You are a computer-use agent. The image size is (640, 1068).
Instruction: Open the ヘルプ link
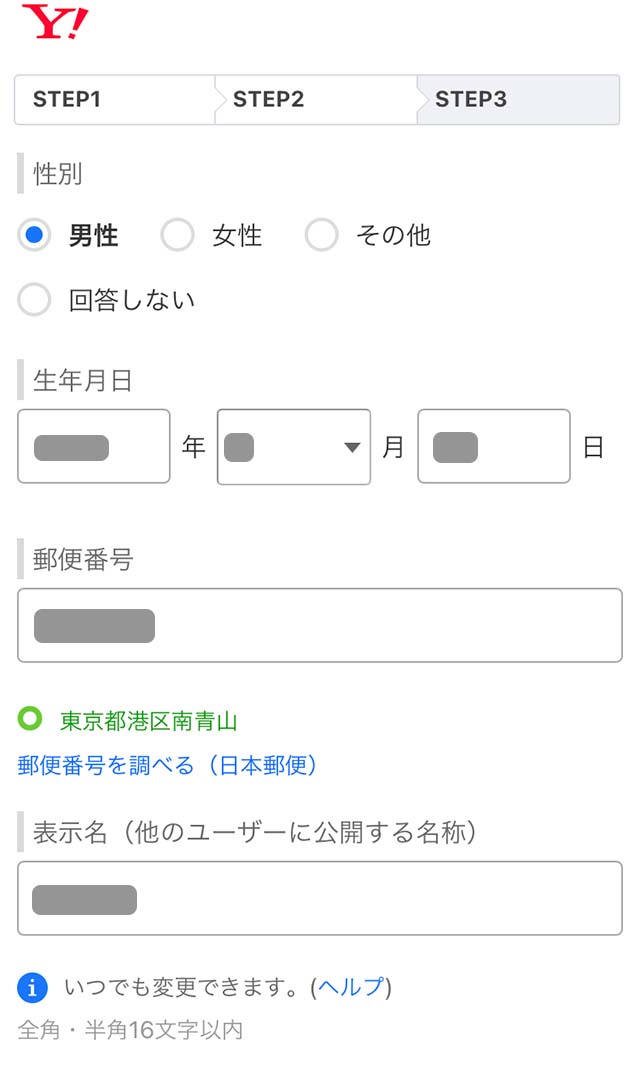point(351,988)
